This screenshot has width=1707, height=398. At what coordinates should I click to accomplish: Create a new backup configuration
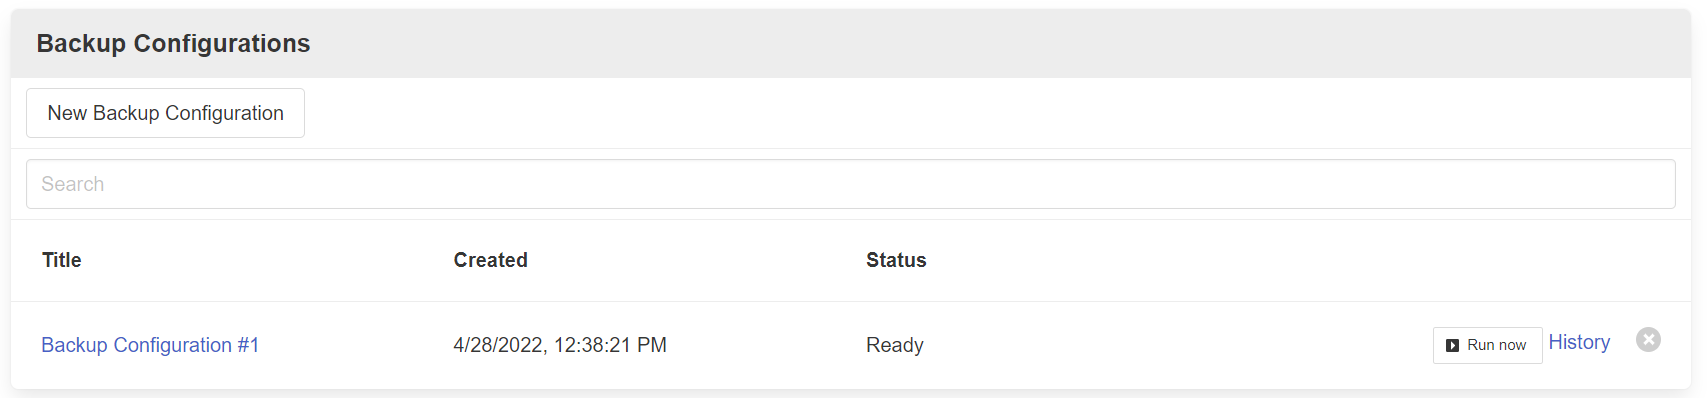coord(165,113)
